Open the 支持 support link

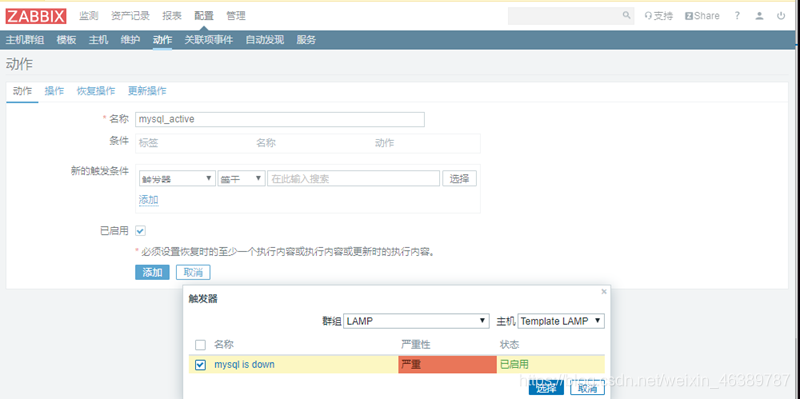659,16
